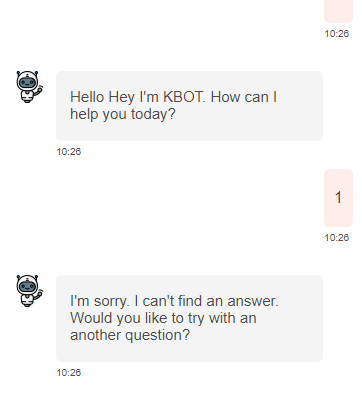Click the digit '1' in the user message

pyautogui.click(x=338, y=197)
